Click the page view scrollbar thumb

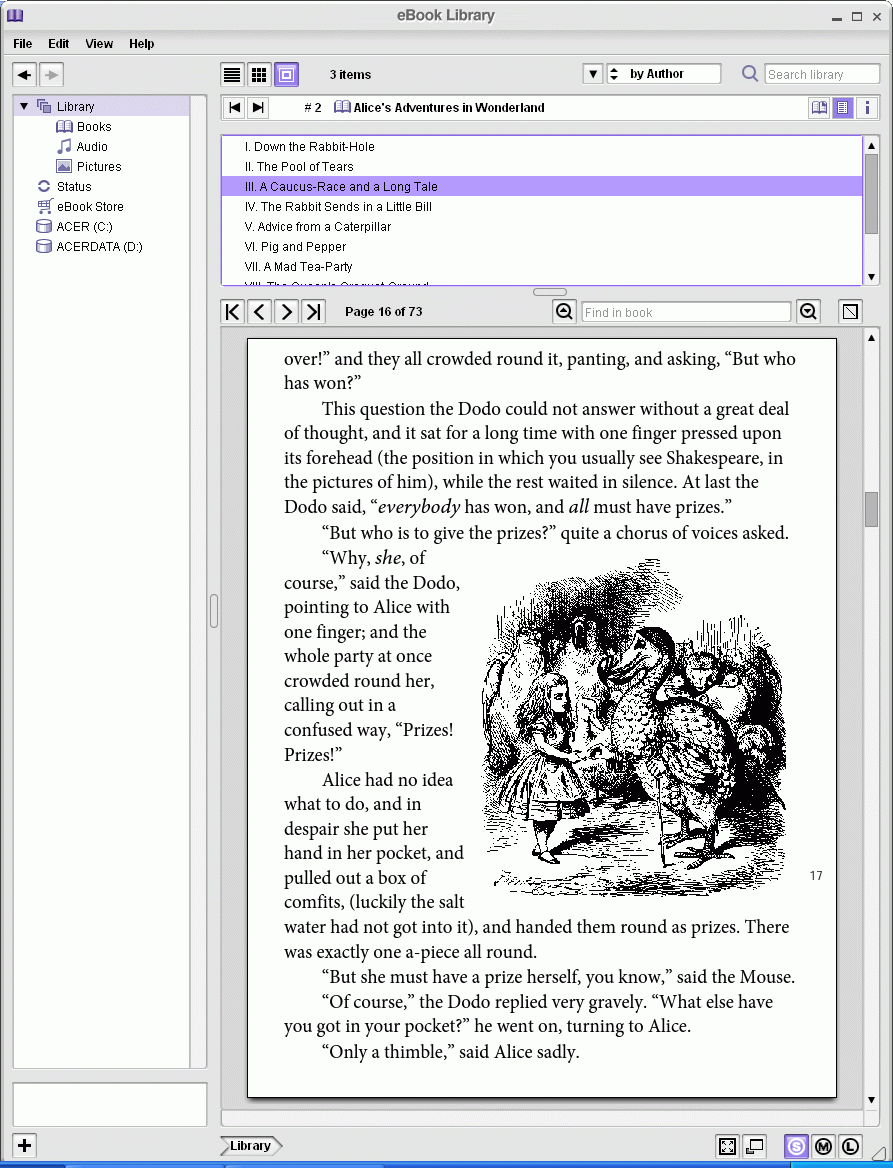pyautogui.click(x=871, y=510)
